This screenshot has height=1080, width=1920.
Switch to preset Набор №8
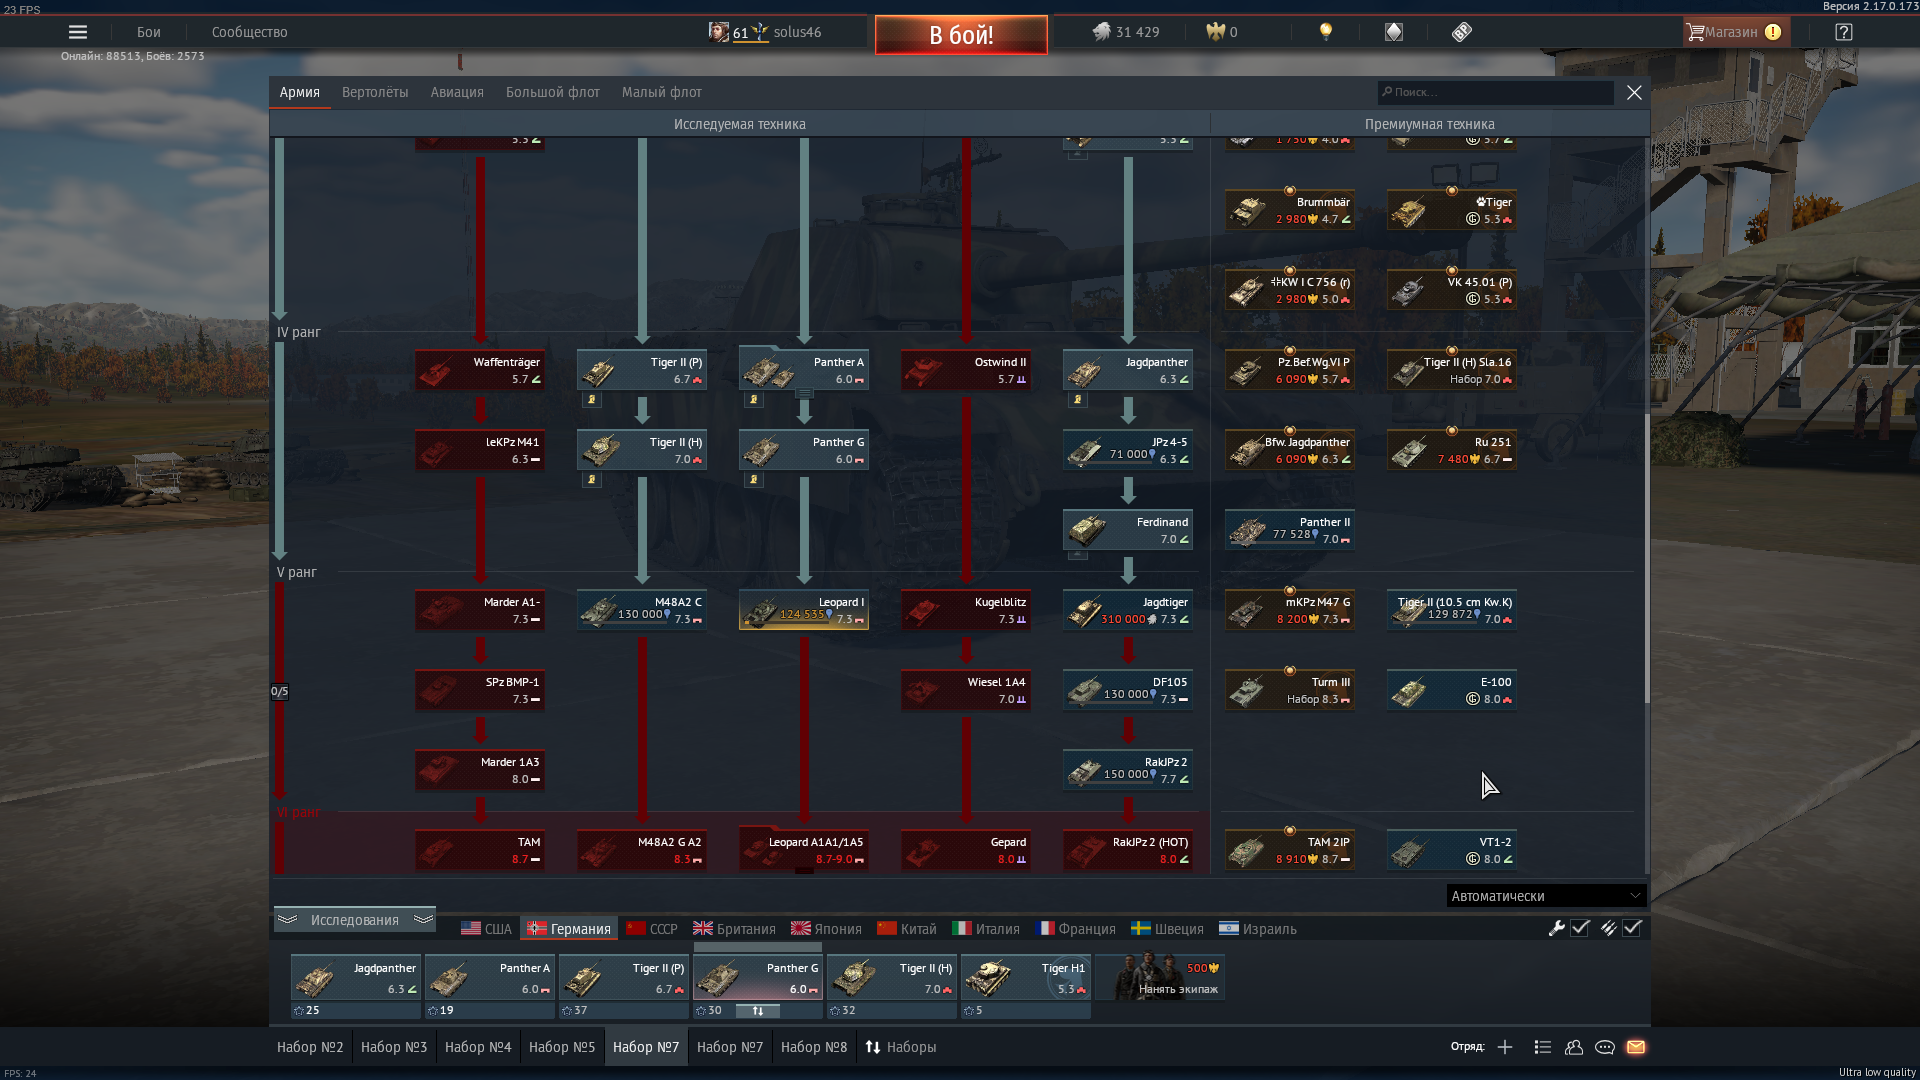(x=814, y=1047)
